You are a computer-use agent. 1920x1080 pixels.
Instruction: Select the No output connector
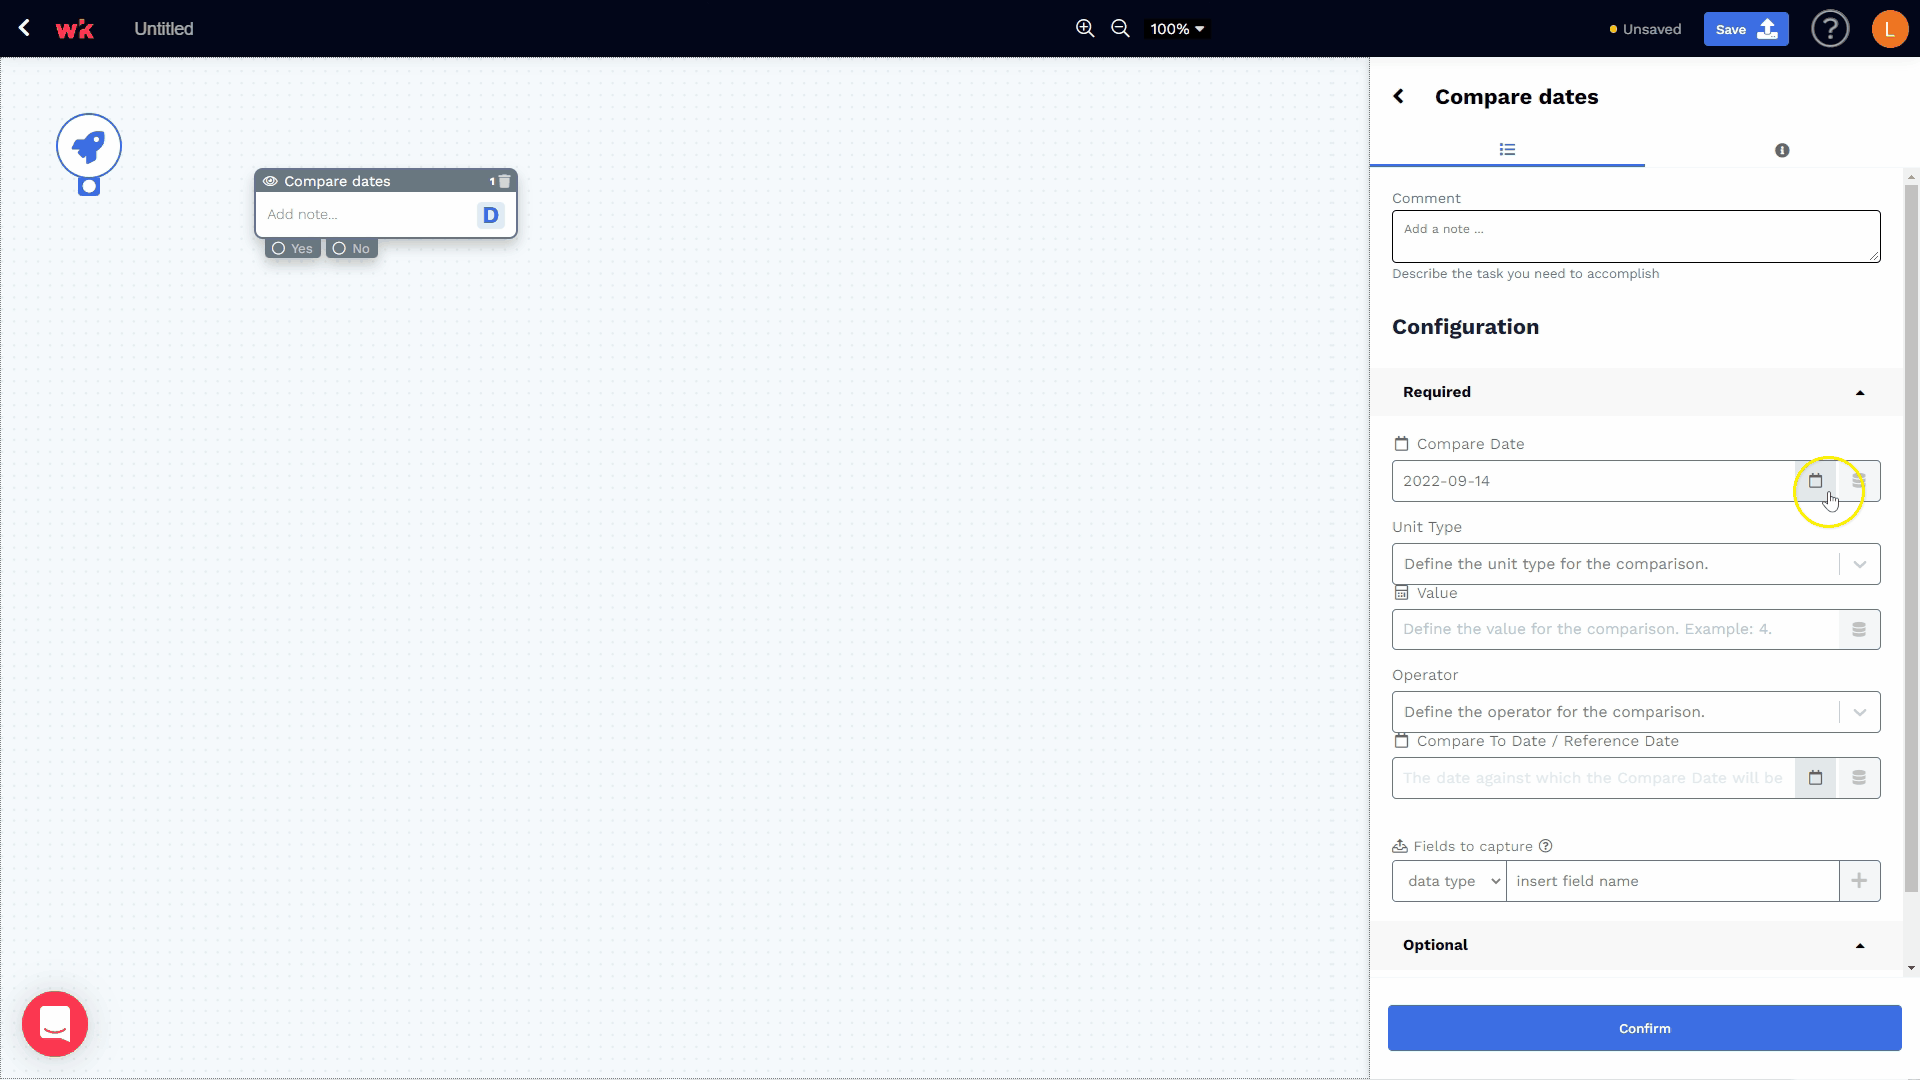click(351, 248)
